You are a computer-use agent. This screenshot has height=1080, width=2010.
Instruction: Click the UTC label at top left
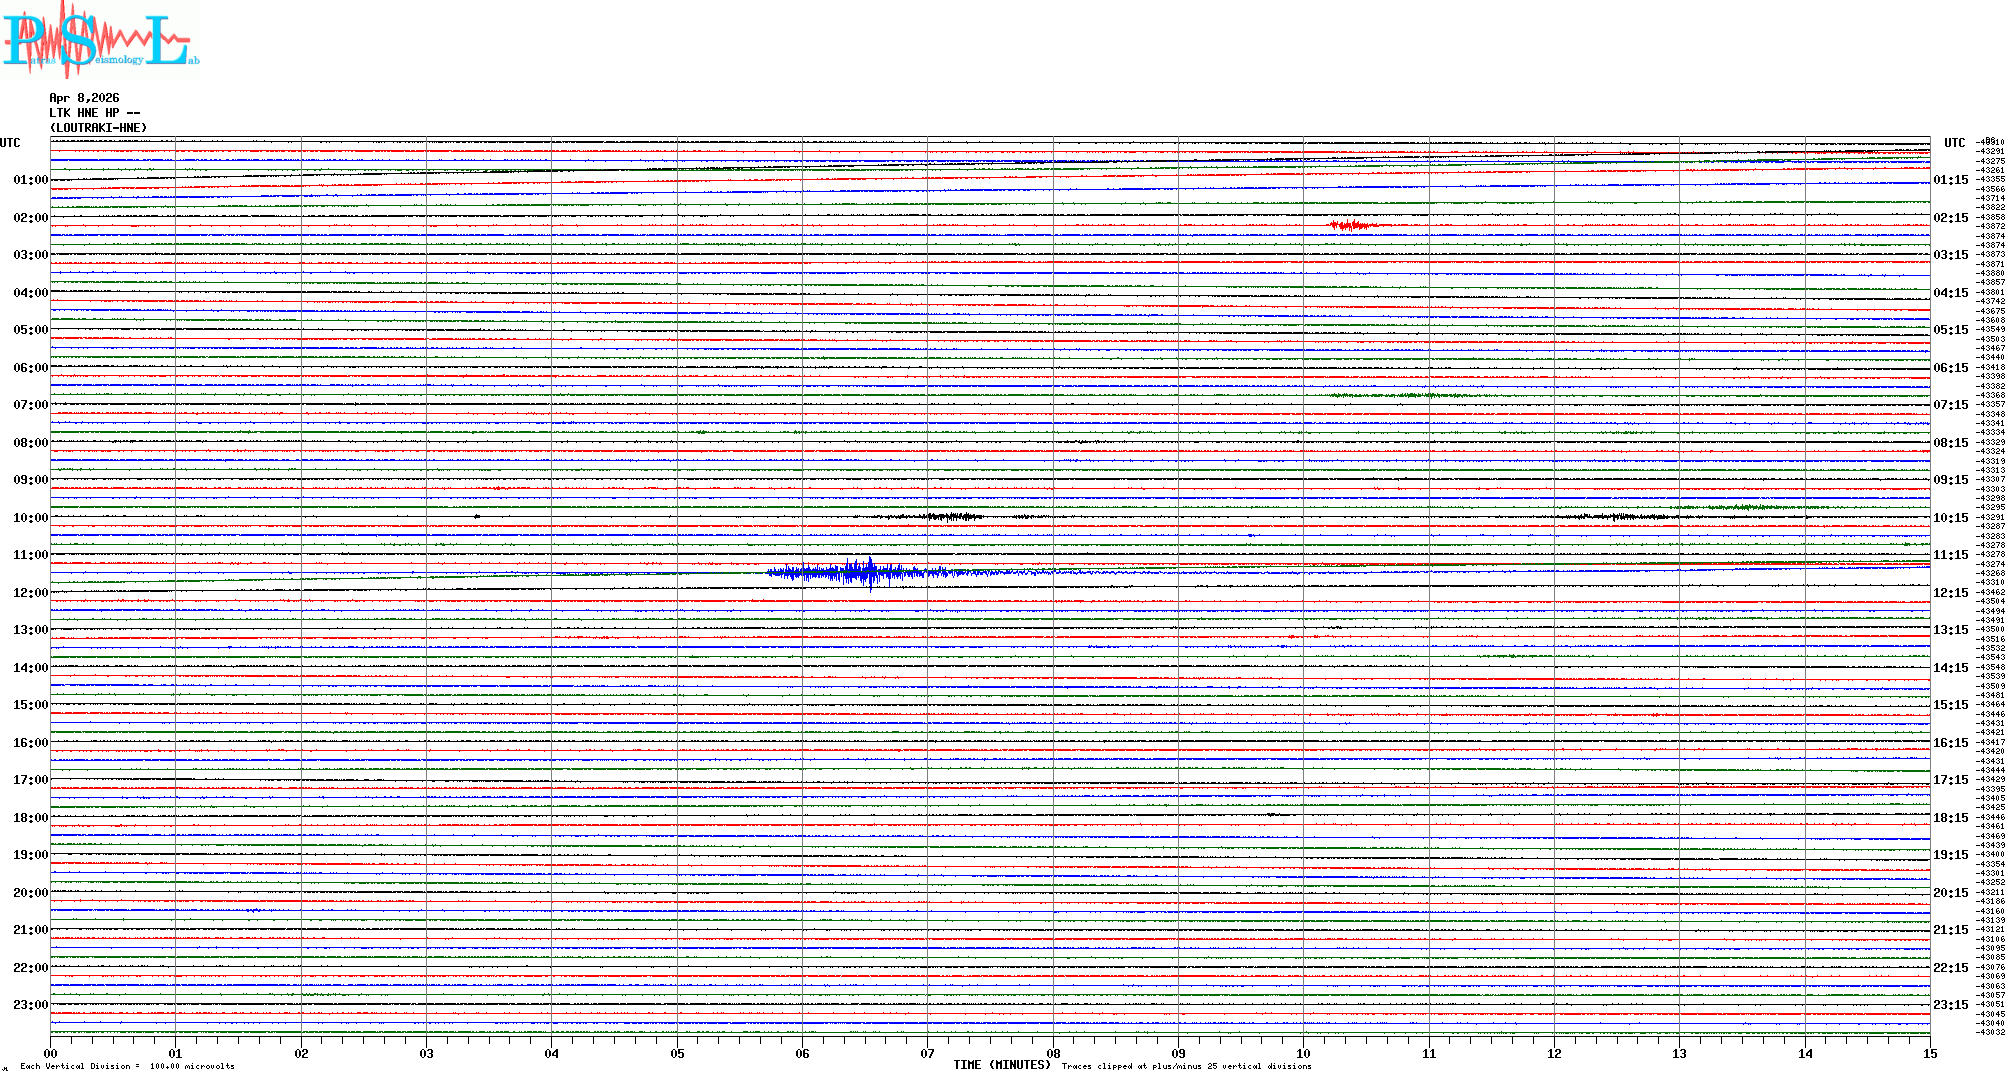10,143
